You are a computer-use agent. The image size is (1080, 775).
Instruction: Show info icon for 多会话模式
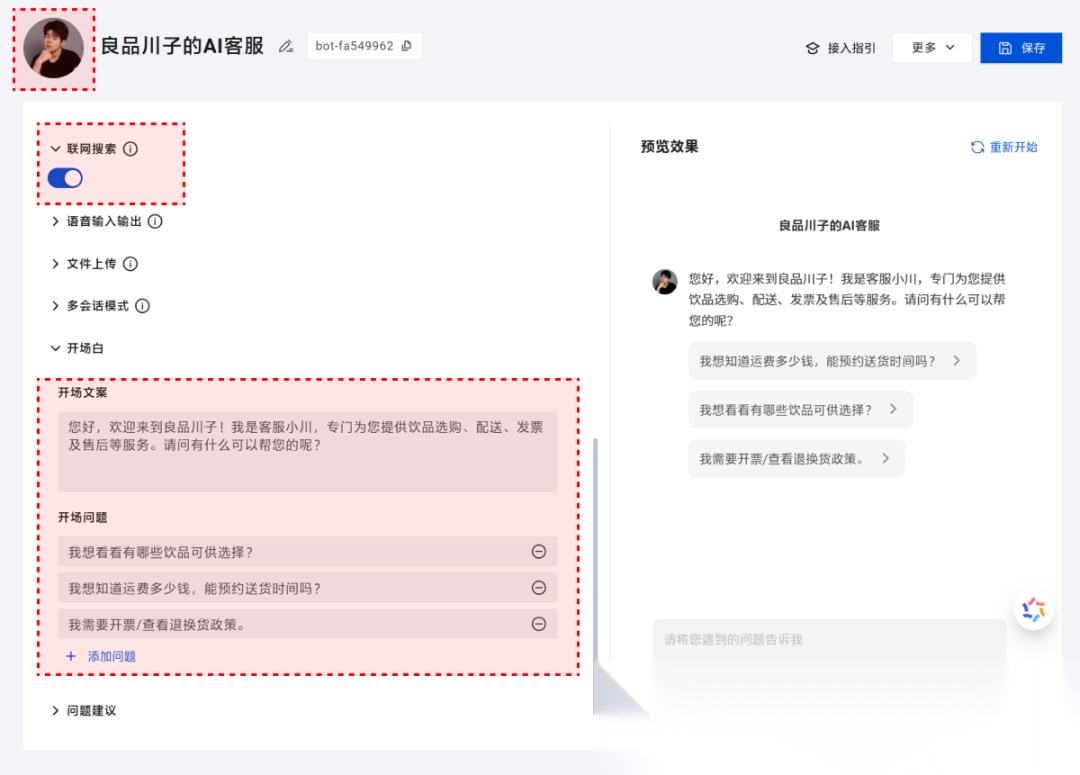[143, 306]
